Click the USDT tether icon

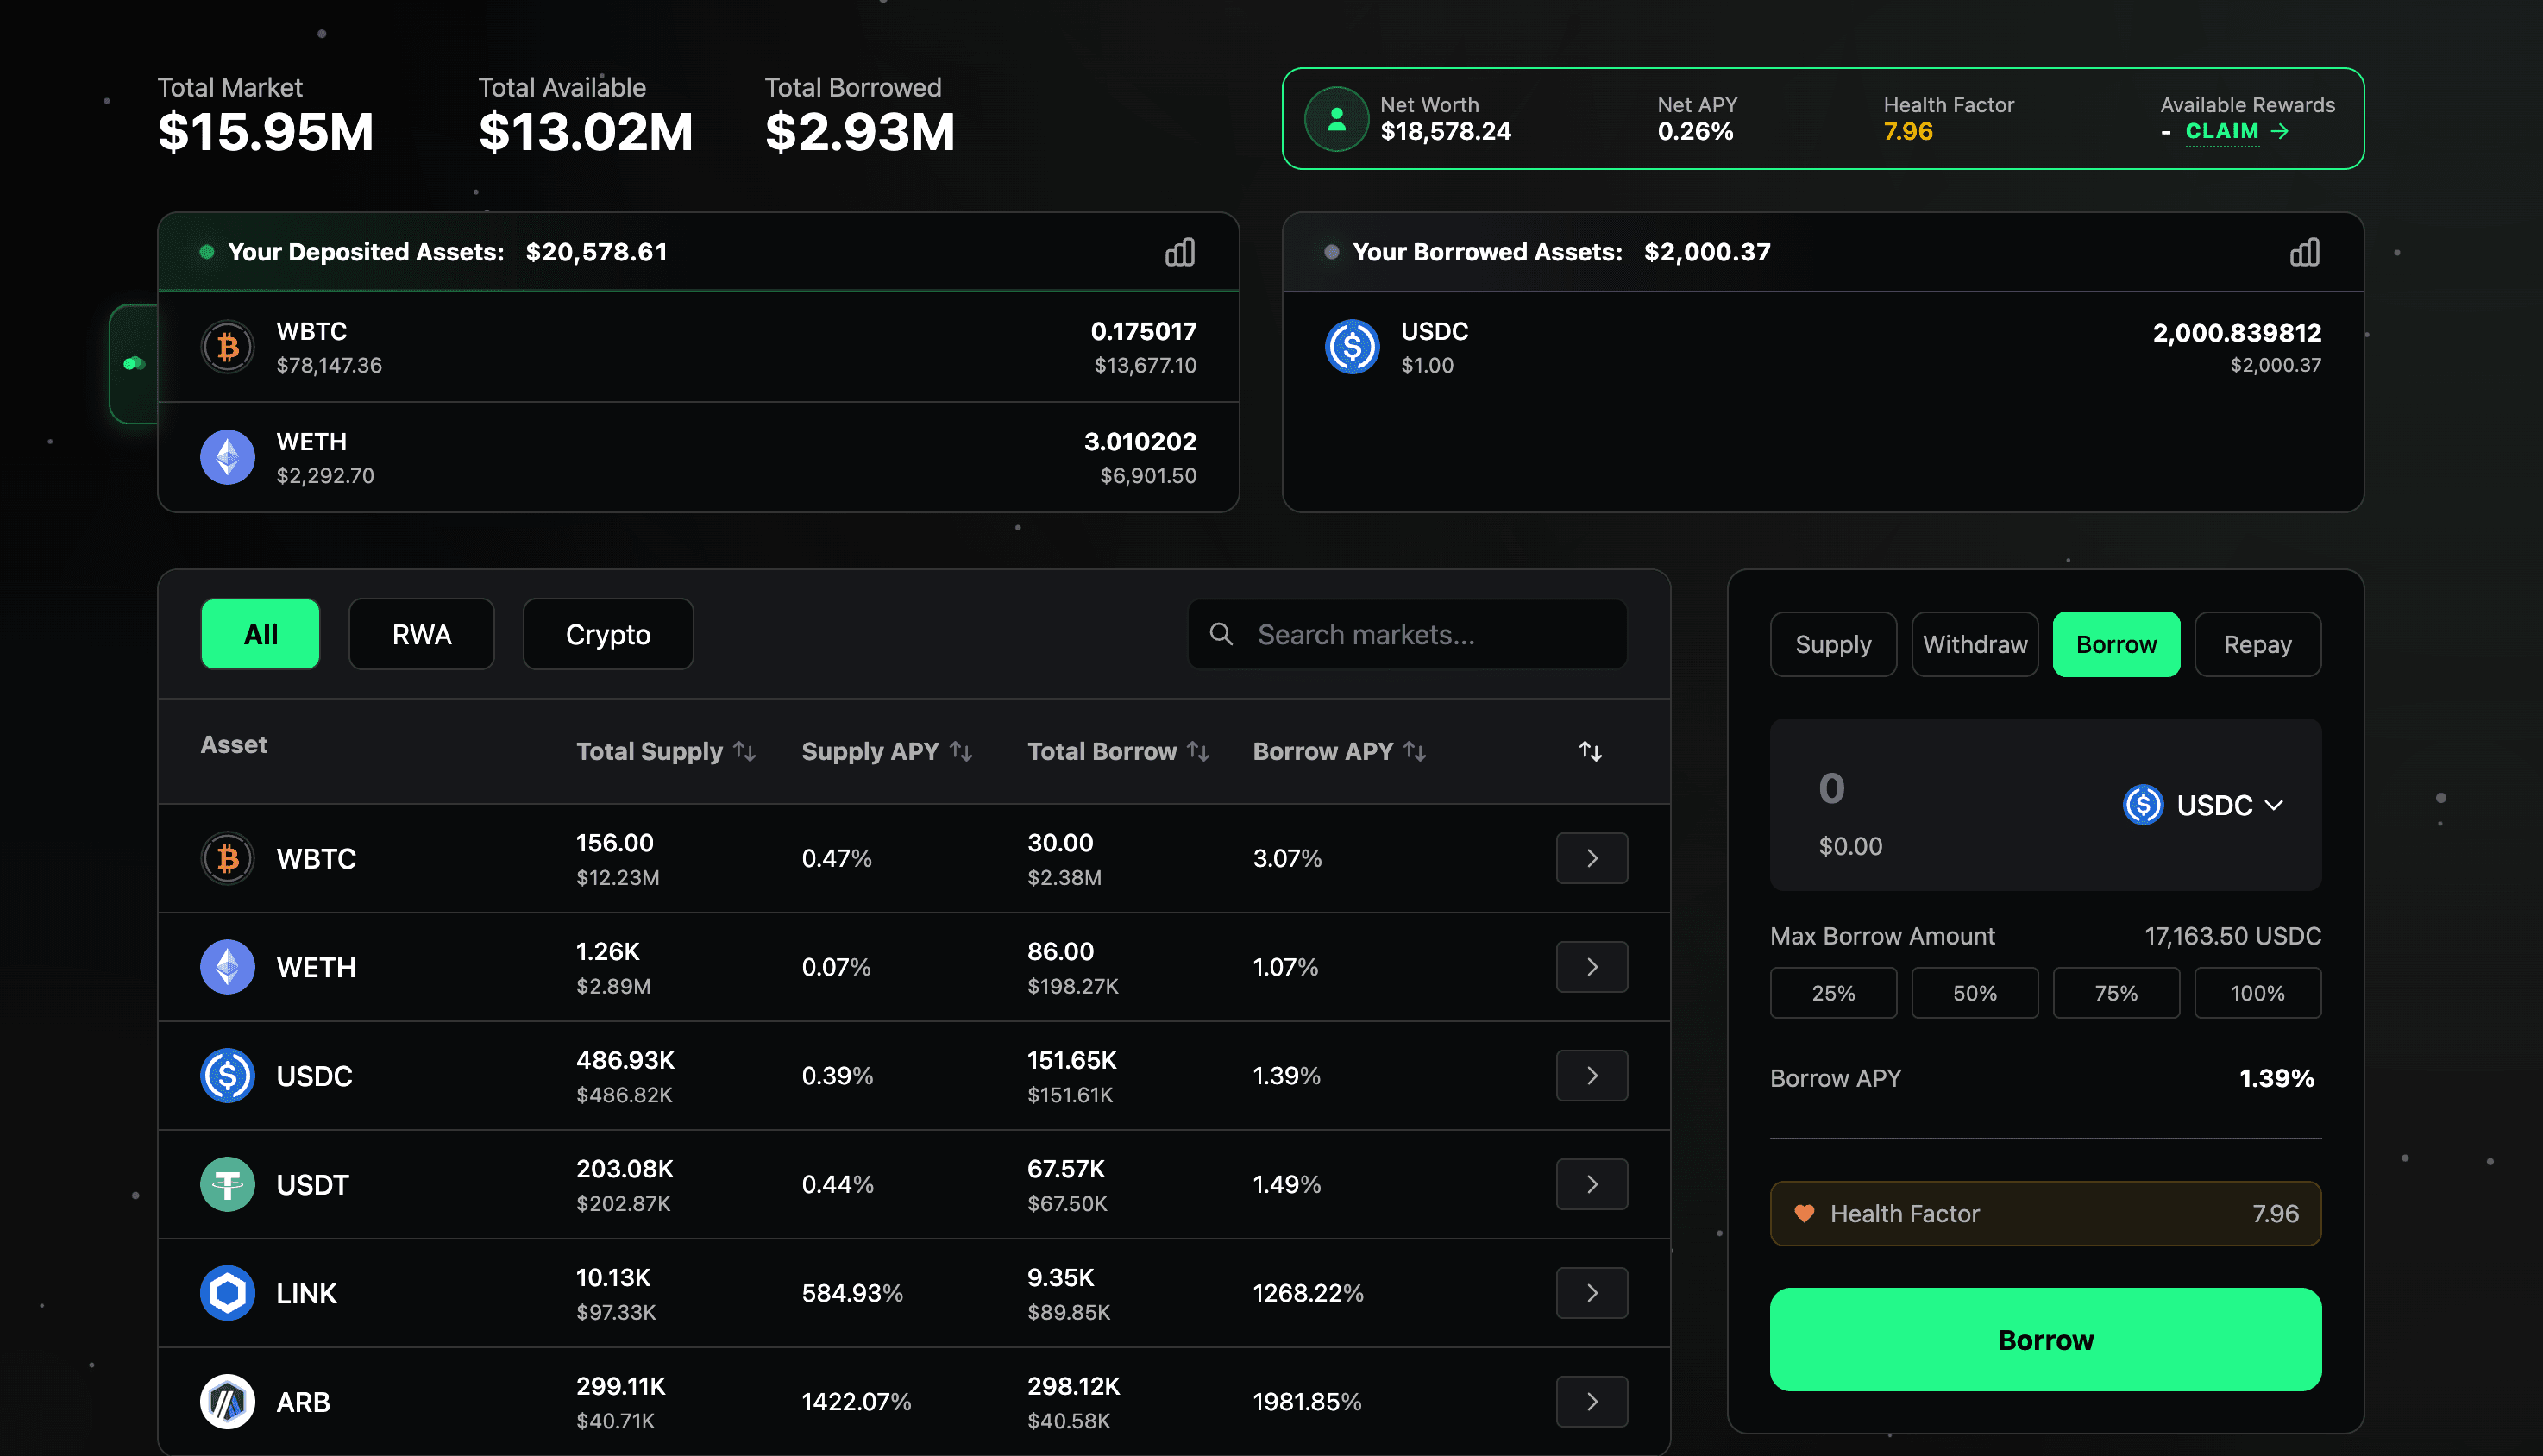click(x=227, y=1184)
